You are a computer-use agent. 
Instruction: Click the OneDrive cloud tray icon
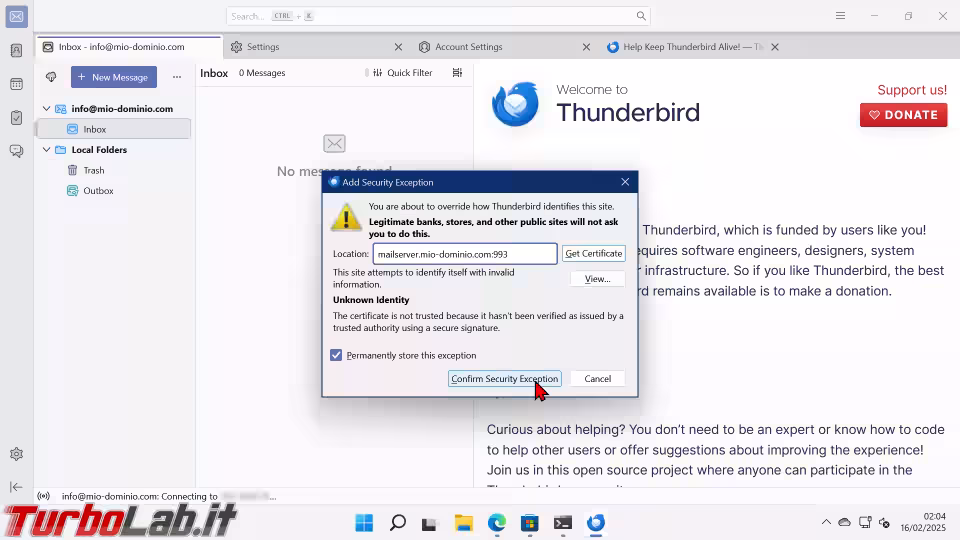point(845,522)
